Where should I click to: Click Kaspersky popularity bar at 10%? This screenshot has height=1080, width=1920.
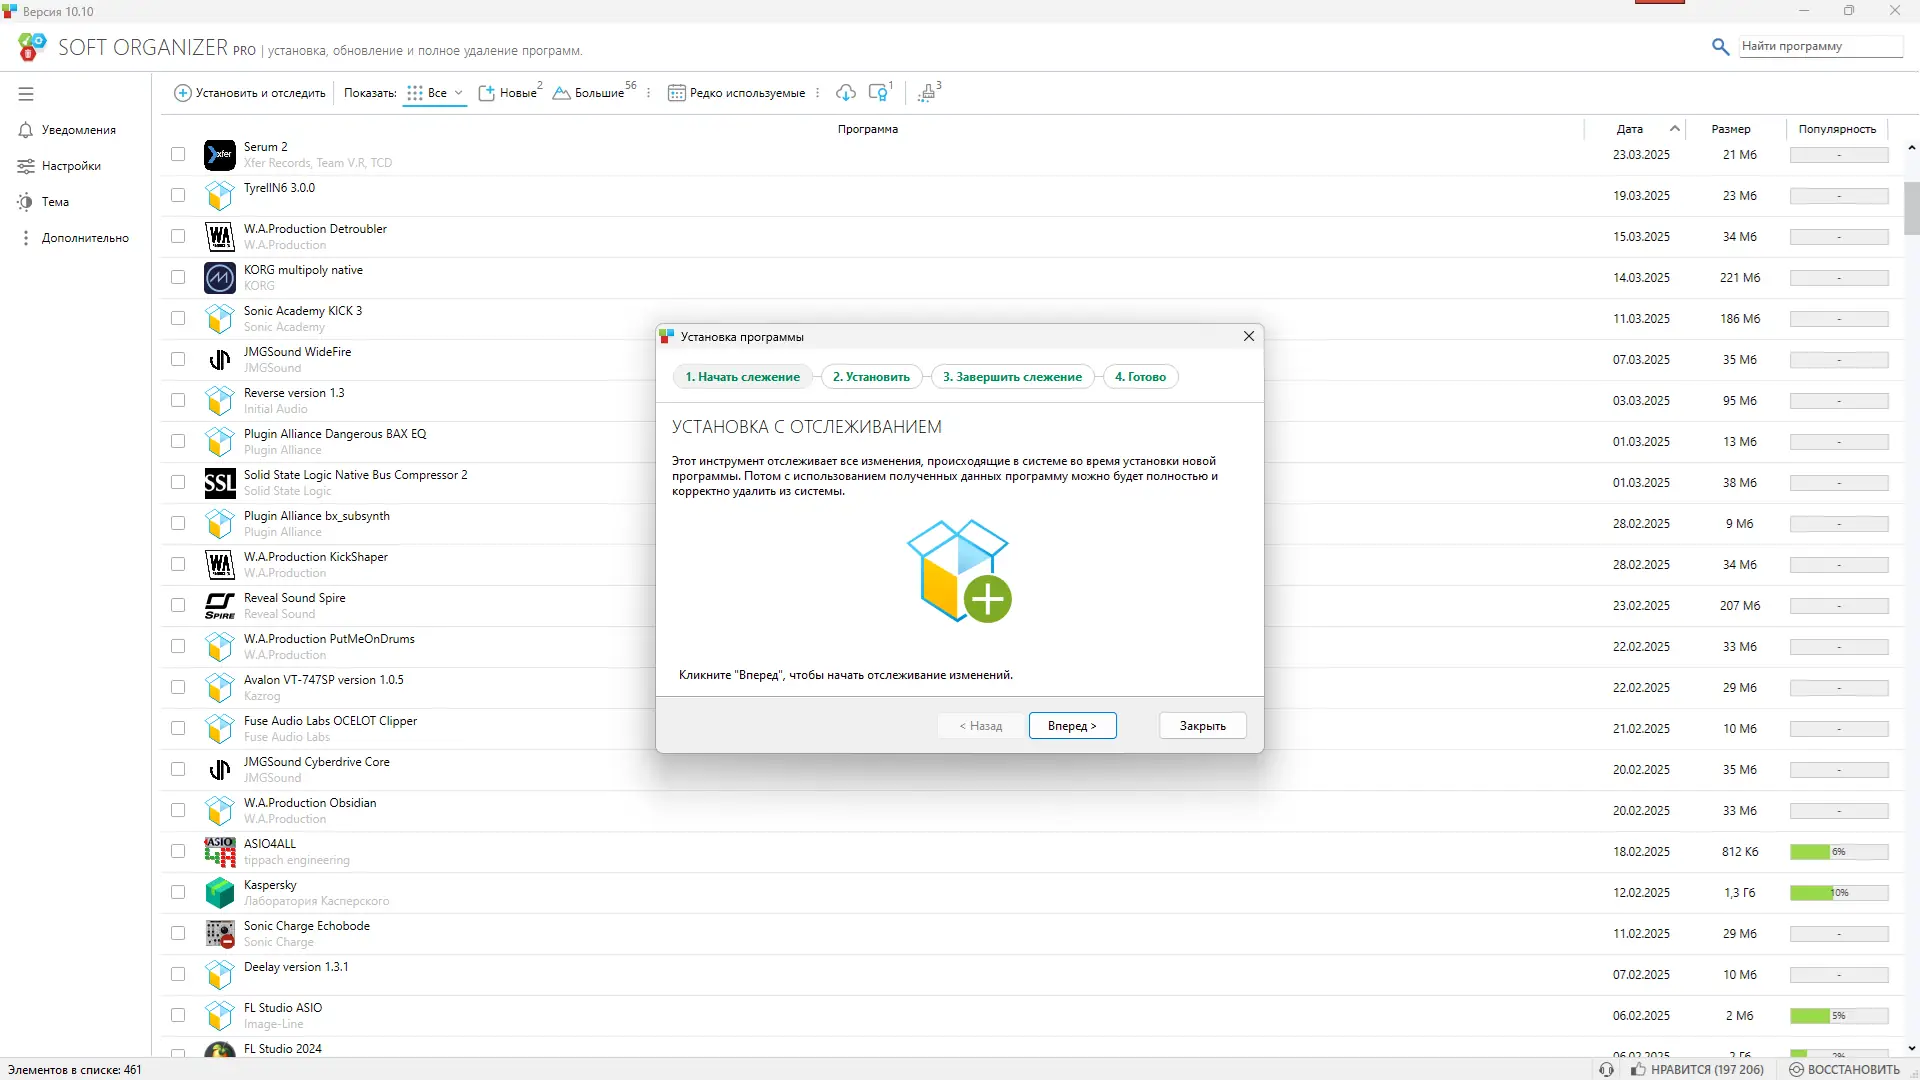click(x=1838, y=893)
